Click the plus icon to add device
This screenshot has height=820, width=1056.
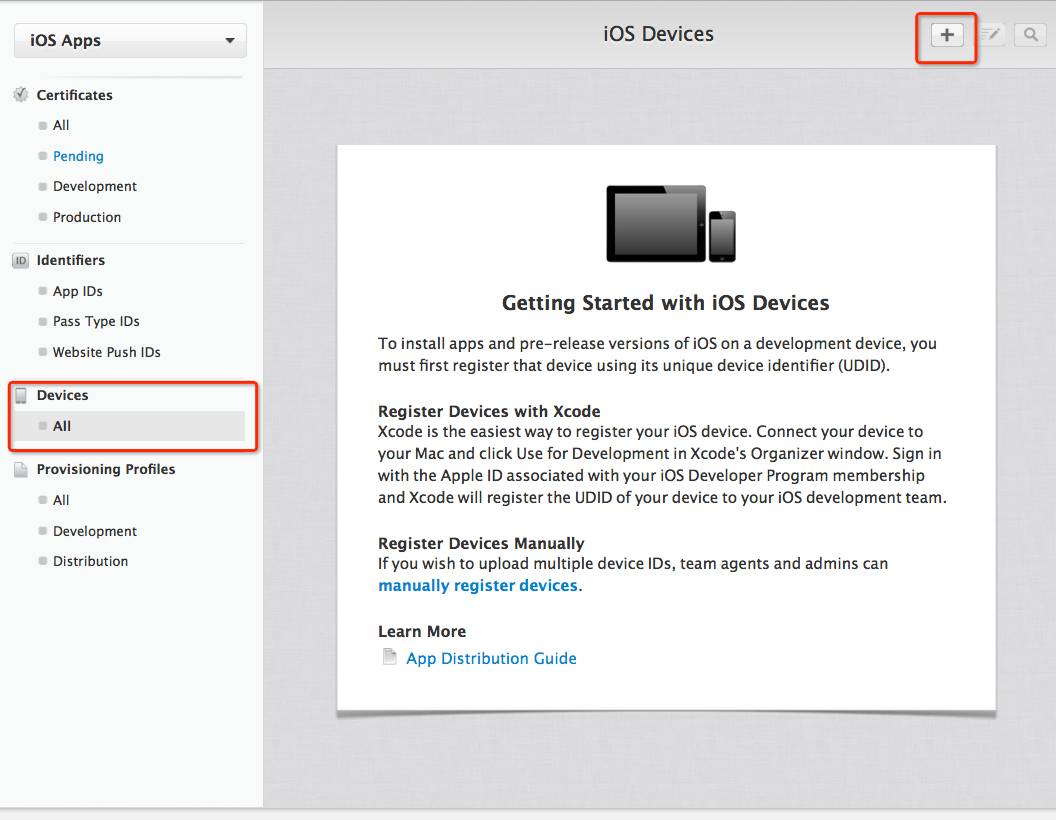[946, 35]
